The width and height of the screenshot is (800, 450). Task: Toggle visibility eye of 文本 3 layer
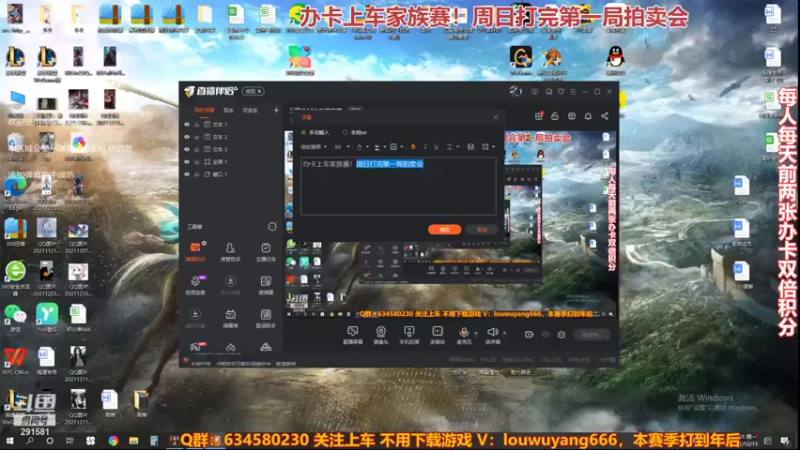pos(187,149)
